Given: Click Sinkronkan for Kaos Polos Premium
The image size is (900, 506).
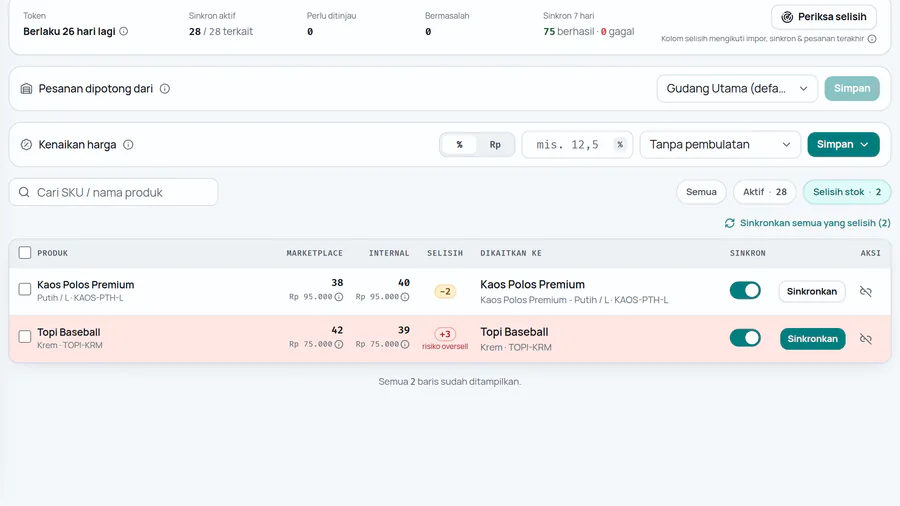Looking at the screenshot, I should coord(812,291).
